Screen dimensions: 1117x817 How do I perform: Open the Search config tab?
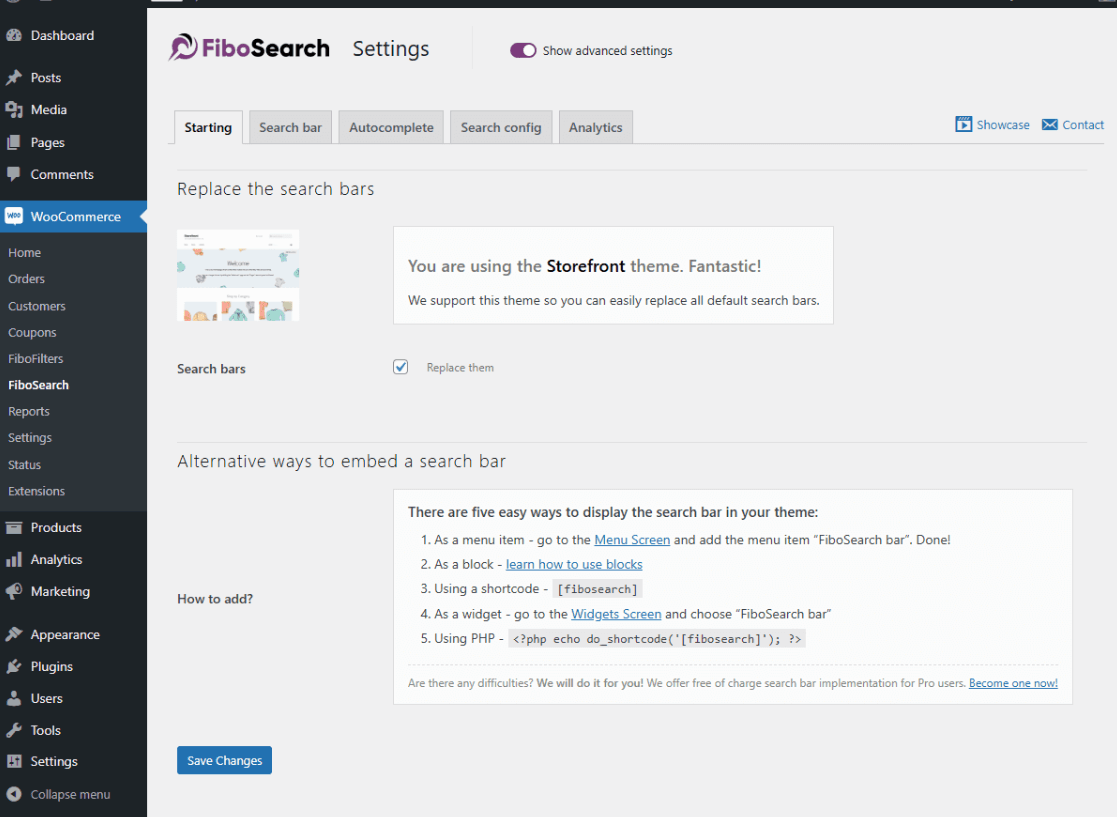tap(501, 127)
